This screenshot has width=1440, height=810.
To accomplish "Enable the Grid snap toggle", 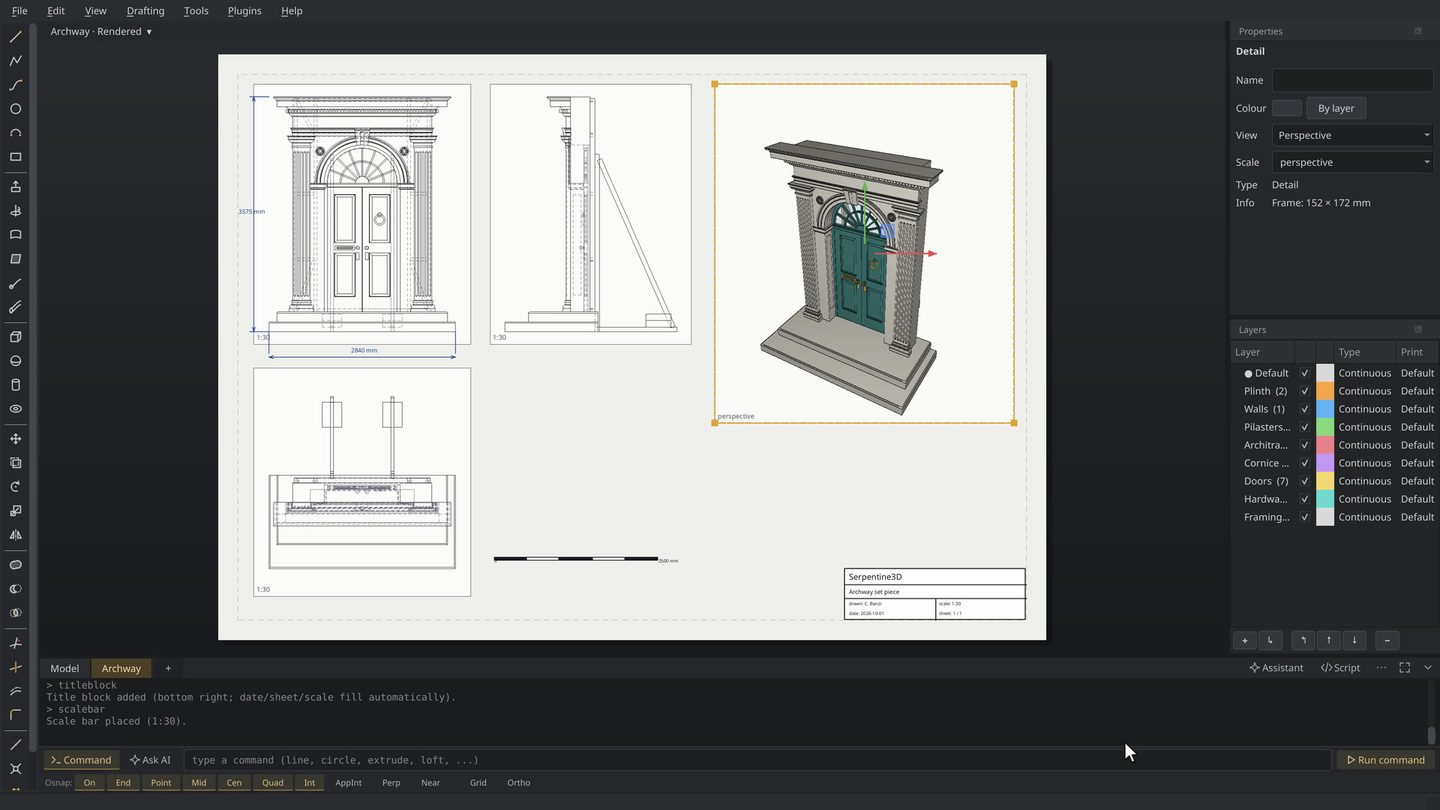I will click(x=478, y=783).
